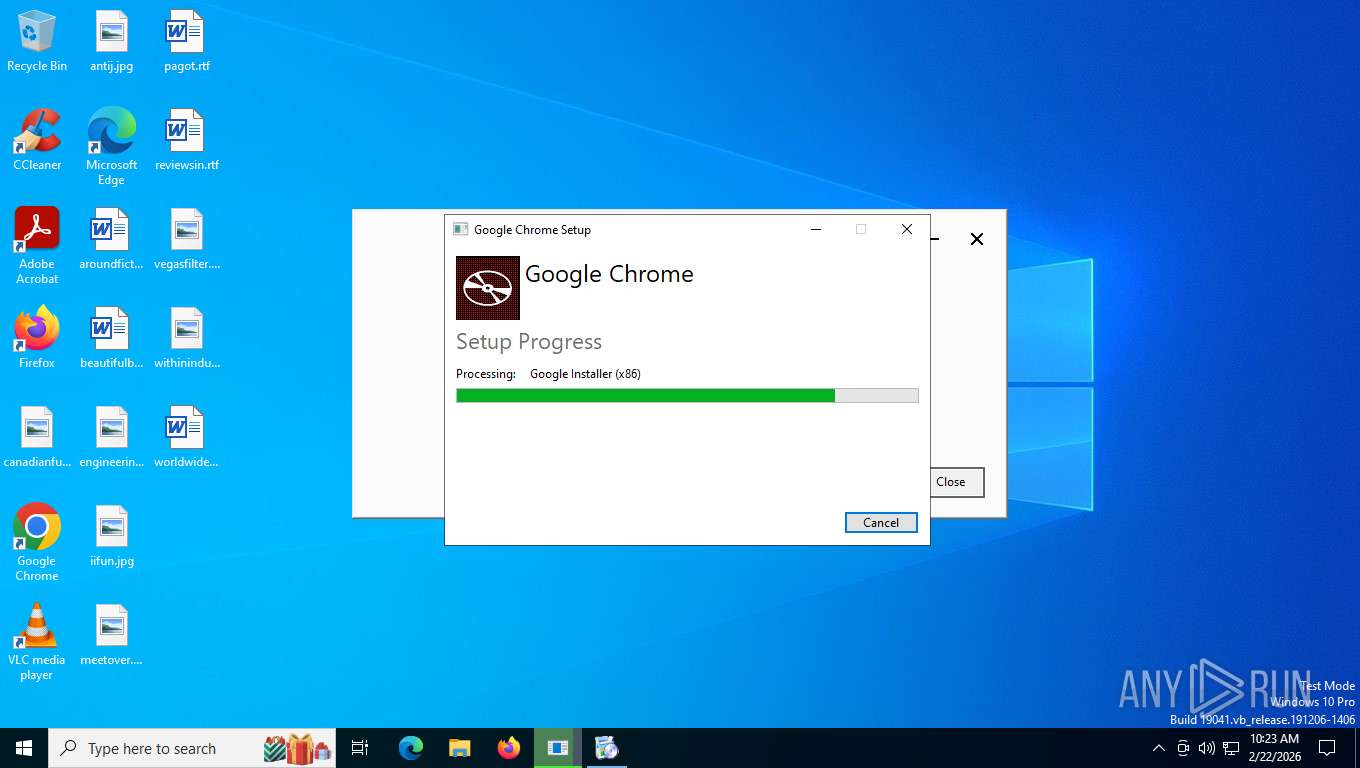Select the antij.jpg desktop file
1360x768 pixels.
click(x=112, y=42)
